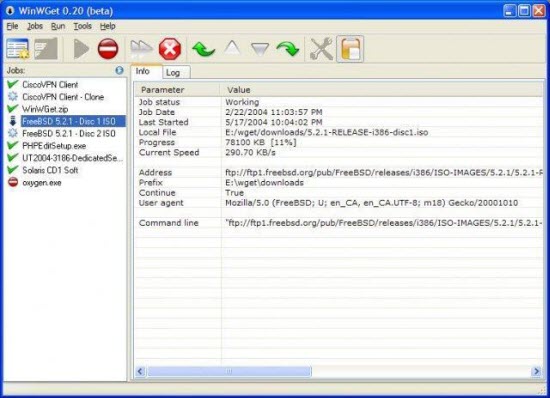Click the Current Speed value '290.70 KB/s'
Viewport: 550px width, 398px height.
click(250, 153)
